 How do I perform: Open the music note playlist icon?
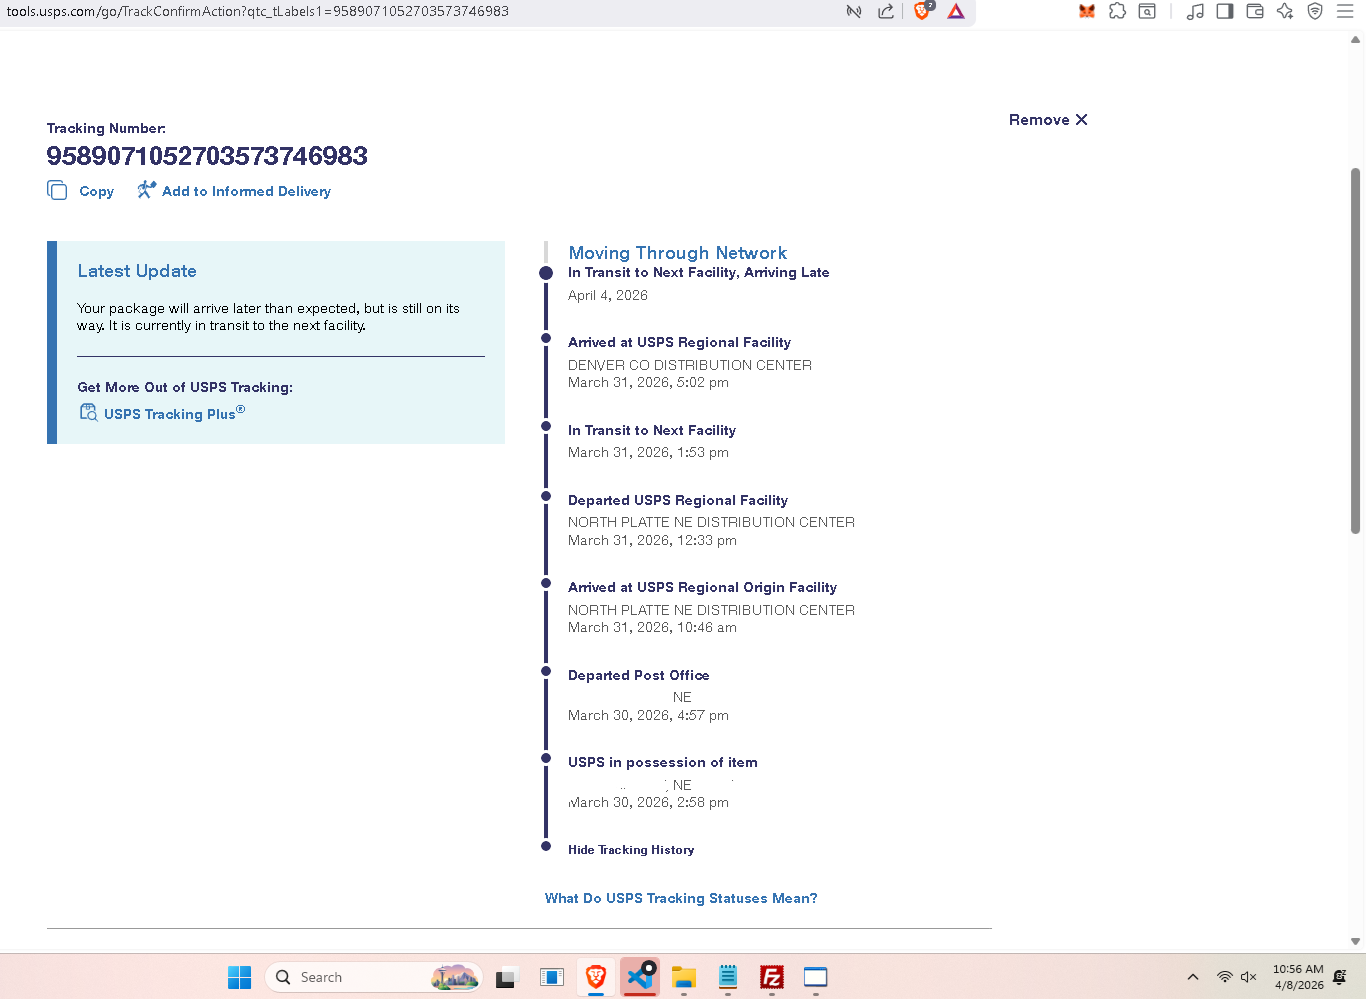point(1195,11)
